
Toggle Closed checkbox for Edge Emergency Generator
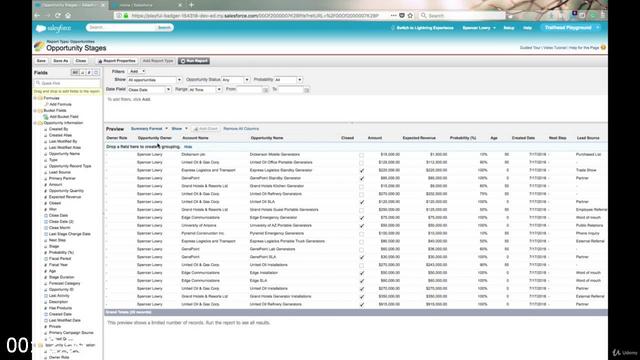[361, 218]
